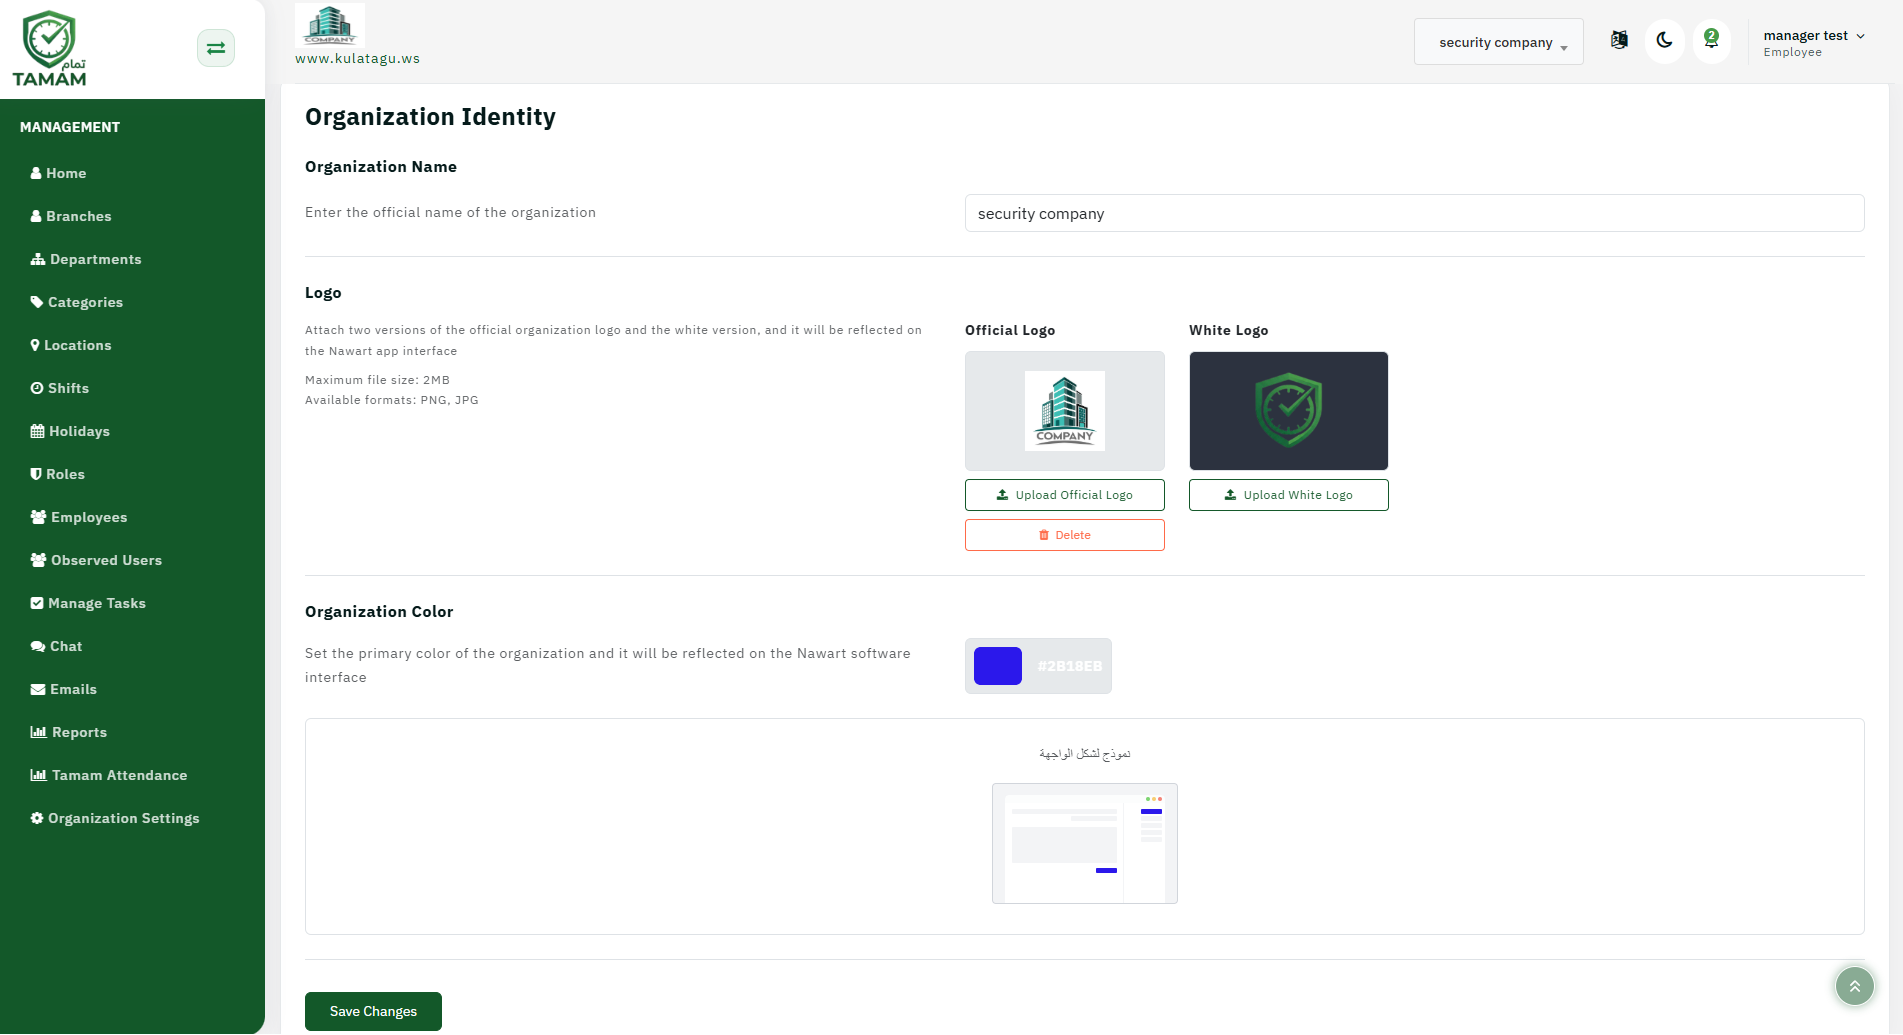This screenshot has height=1035, width=1903.
Task: Open the security company selector dropdown
Action: (1499, 42)
